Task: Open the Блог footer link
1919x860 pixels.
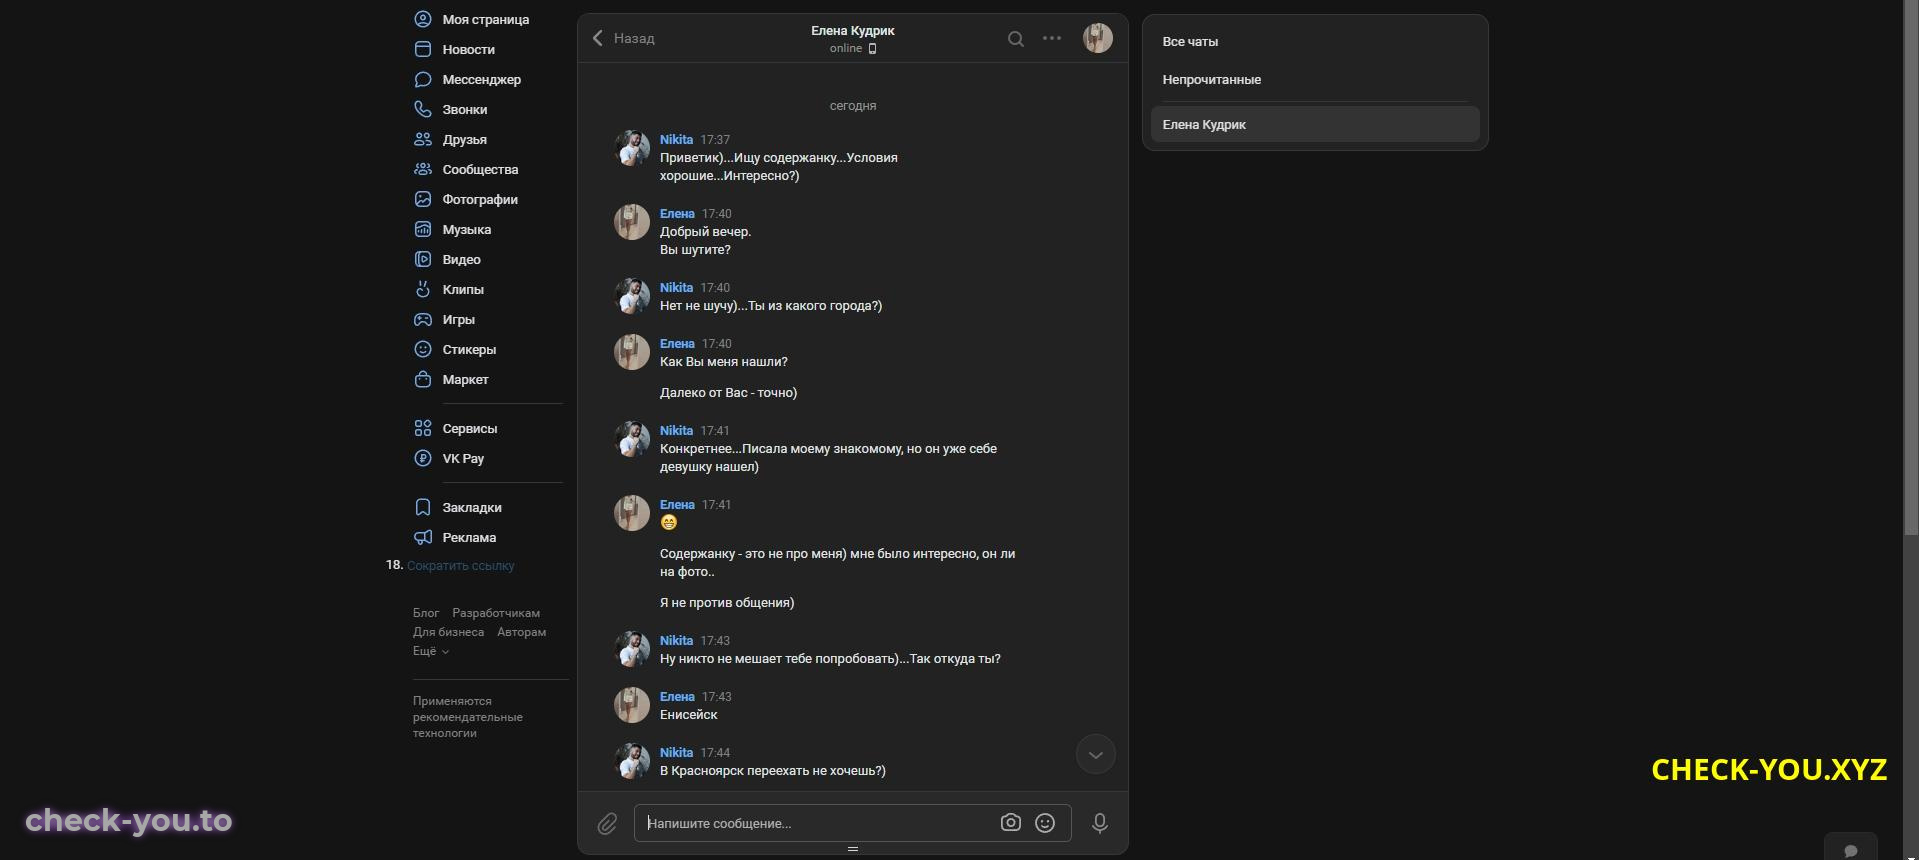Action: pyautogui.click(x=426, y=613)
